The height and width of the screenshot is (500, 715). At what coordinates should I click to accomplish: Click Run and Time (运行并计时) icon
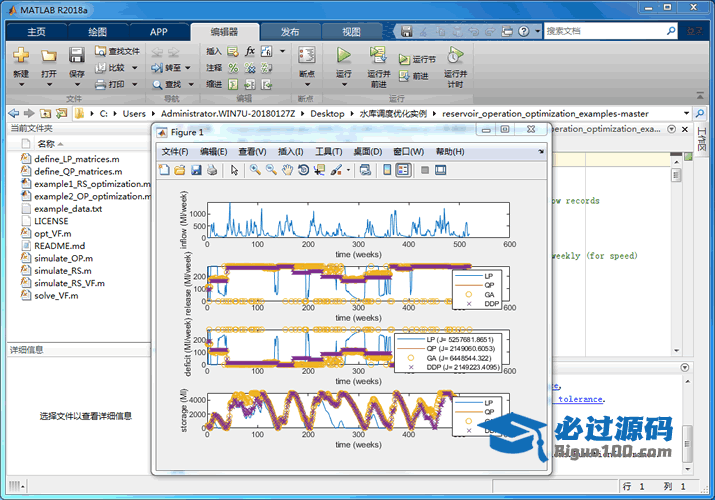[x=455, y=55]
